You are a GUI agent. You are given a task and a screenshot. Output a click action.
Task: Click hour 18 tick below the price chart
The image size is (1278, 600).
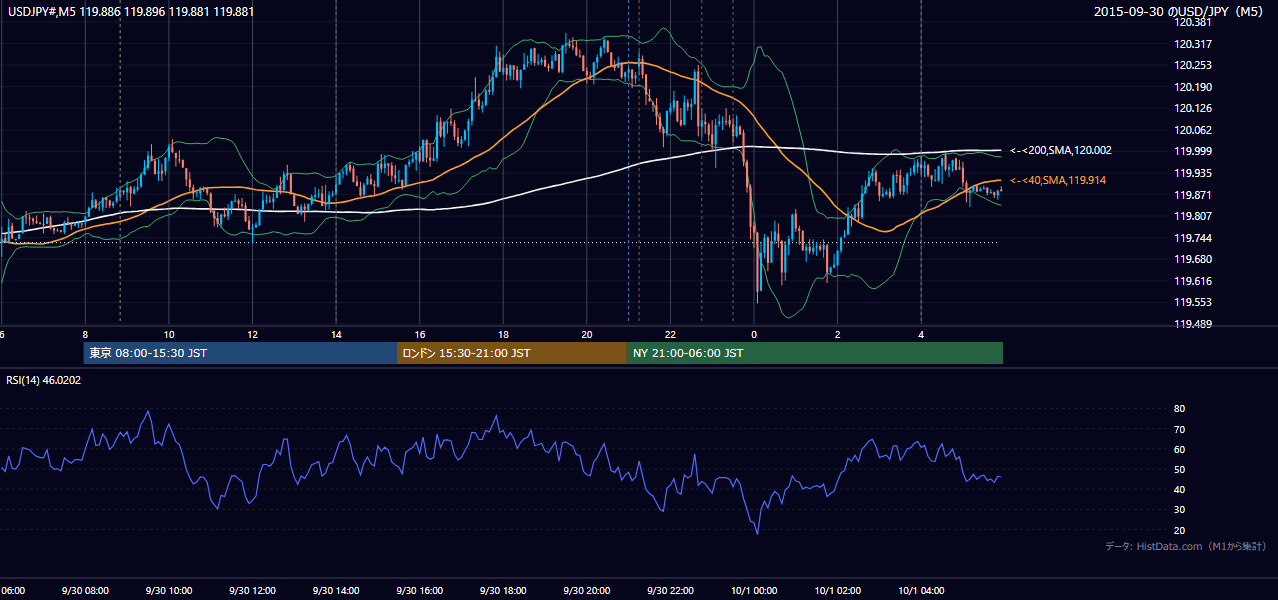click(503, 335)
